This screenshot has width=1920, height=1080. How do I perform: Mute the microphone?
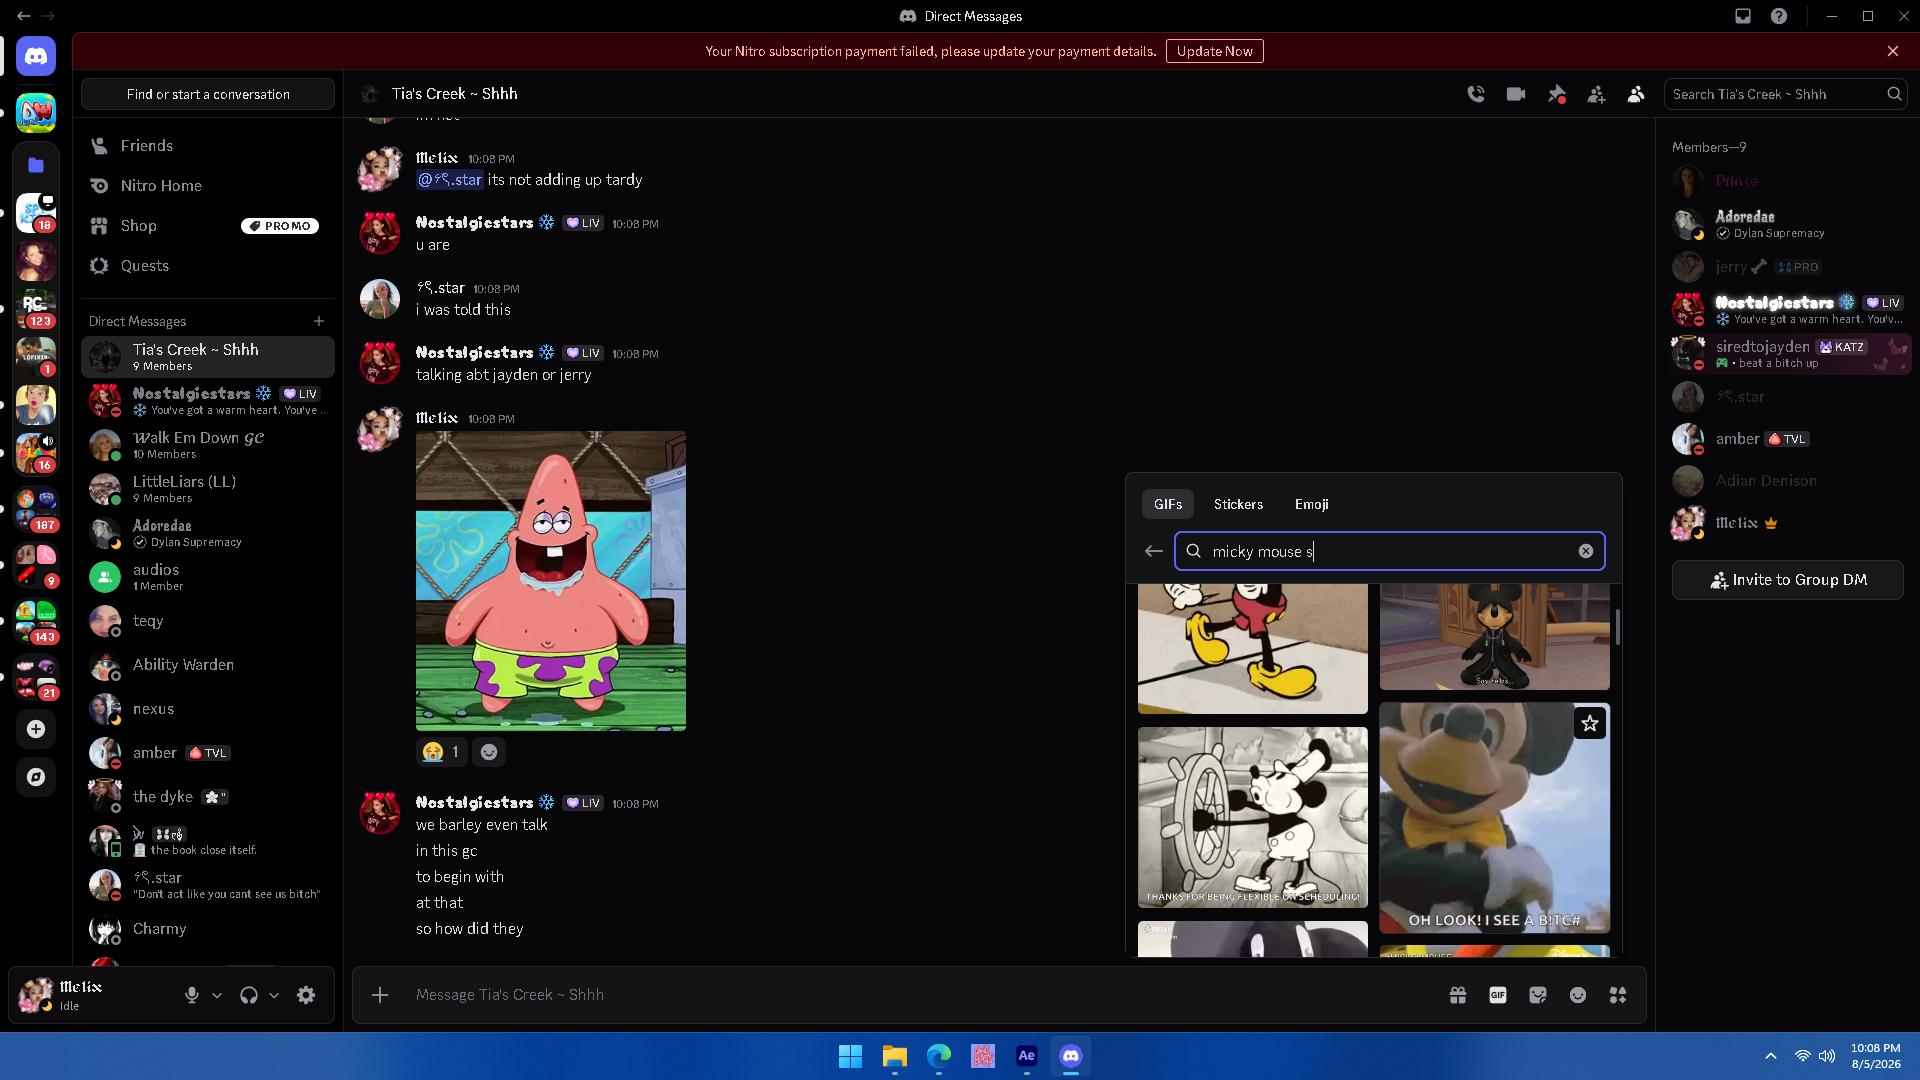point(192,995)
